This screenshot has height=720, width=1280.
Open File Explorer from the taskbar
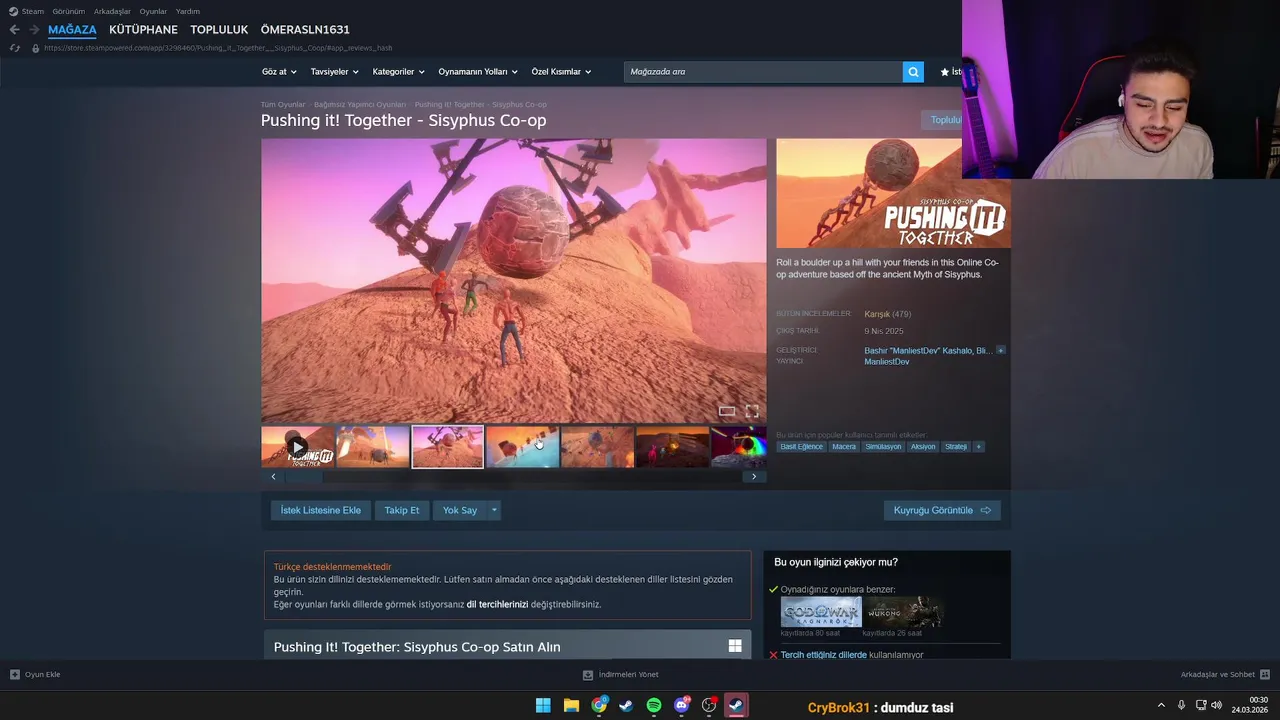coord(571,706)
